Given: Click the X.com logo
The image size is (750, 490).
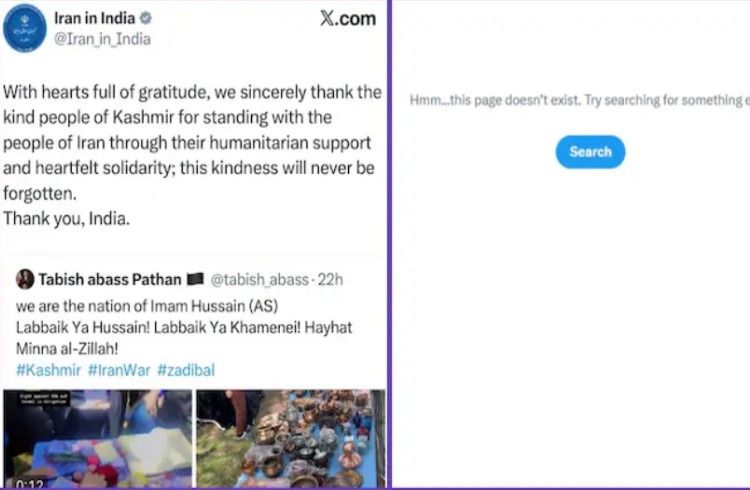Looking at the screenshot, I should click(347, 18).
